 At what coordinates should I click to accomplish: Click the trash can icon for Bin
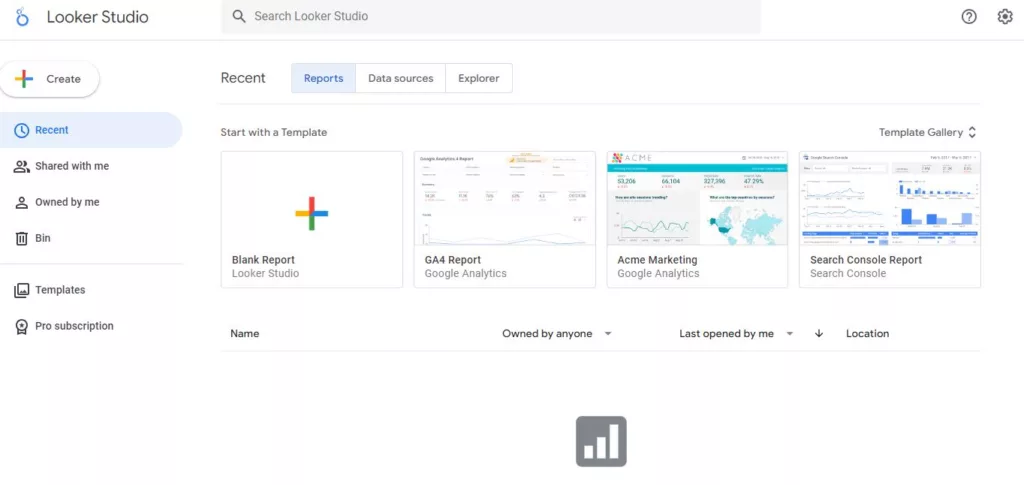[x=22, y=238]
